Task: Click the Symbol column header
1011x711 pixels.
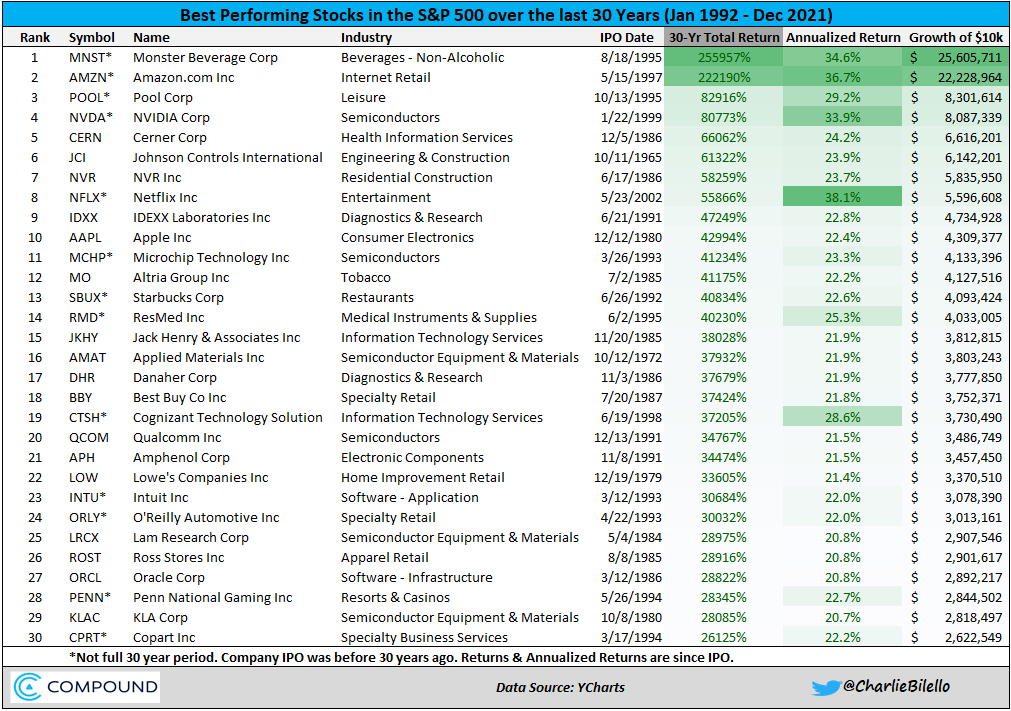Action: pyautogui.click(x=92, y=37)
